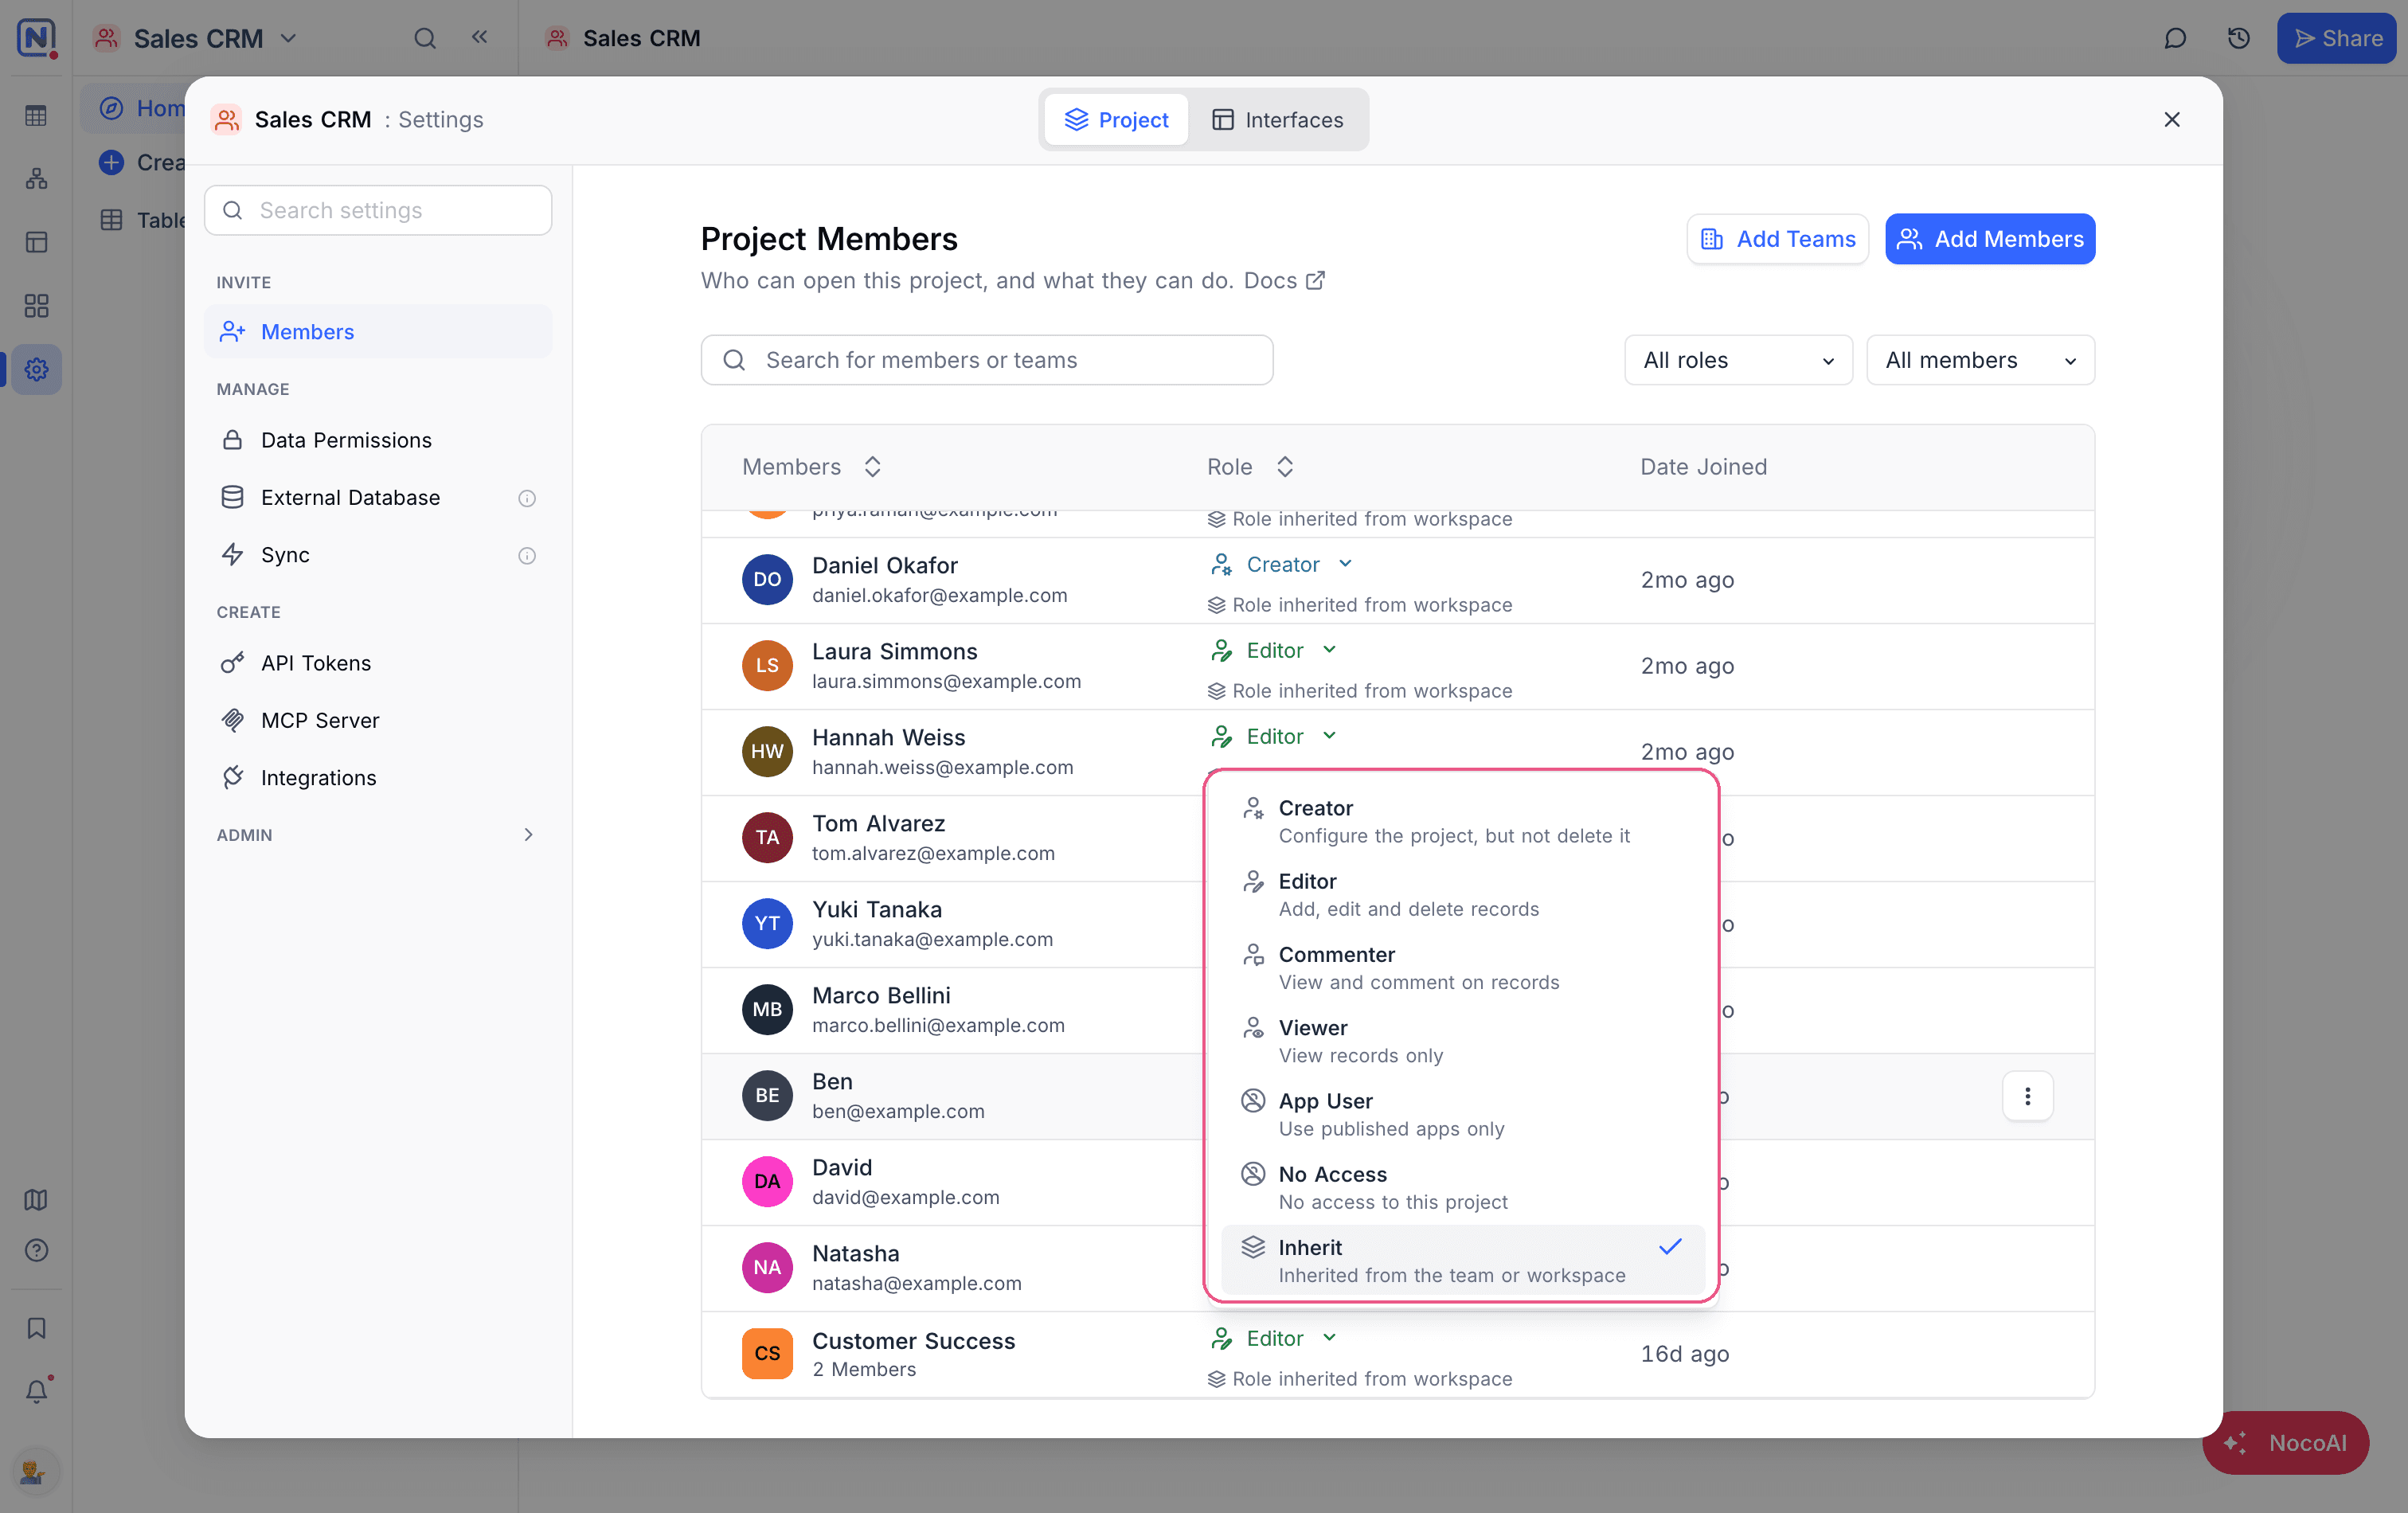The width and height of the screenshot is (2408, 1513).
Task: Open External Database settings
Action: 378,498
